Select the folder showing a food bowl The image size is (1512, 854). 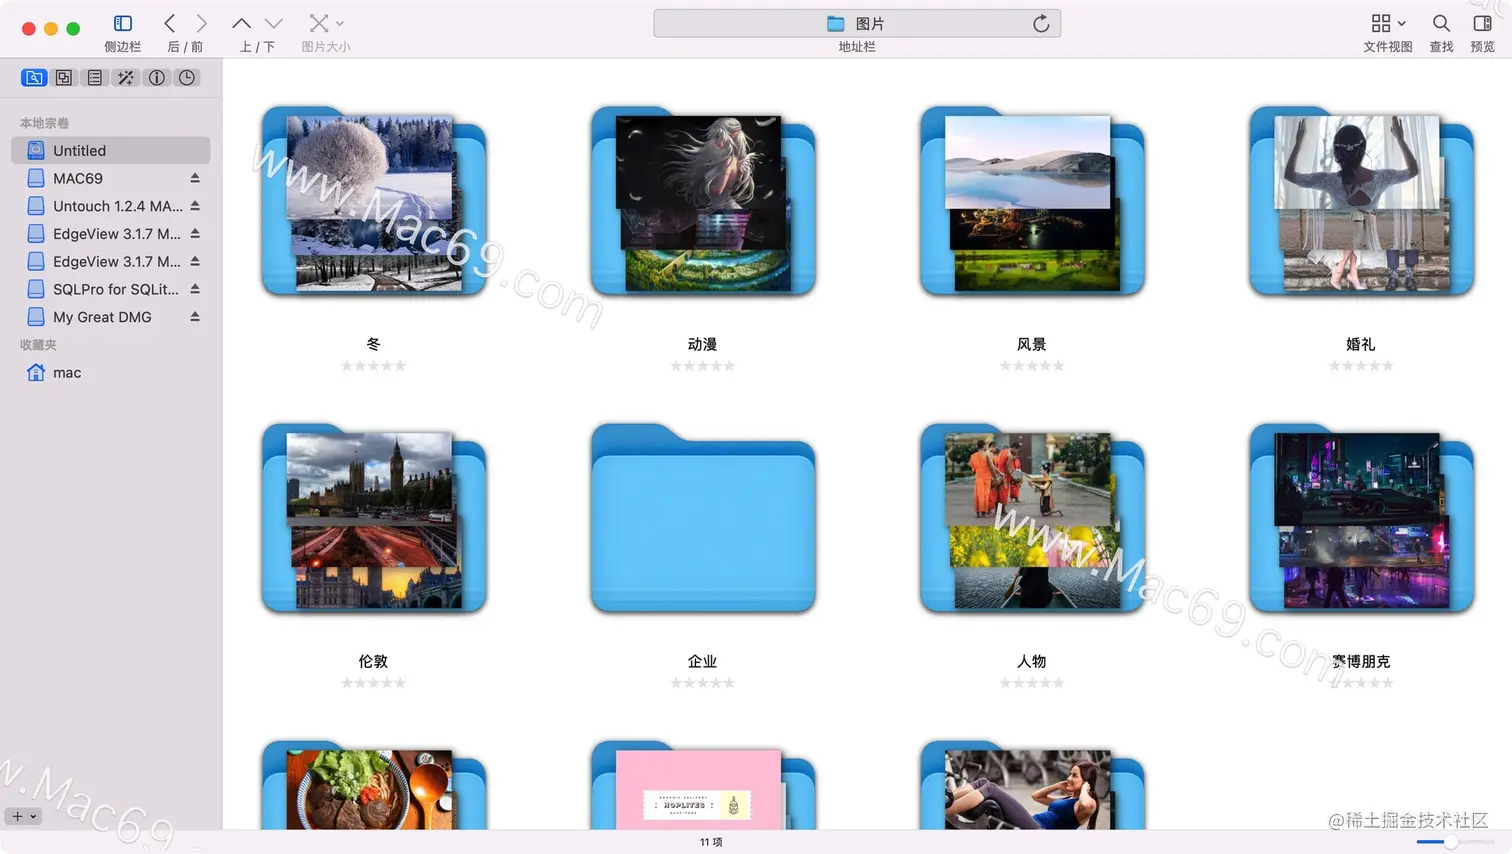point(373,785)
